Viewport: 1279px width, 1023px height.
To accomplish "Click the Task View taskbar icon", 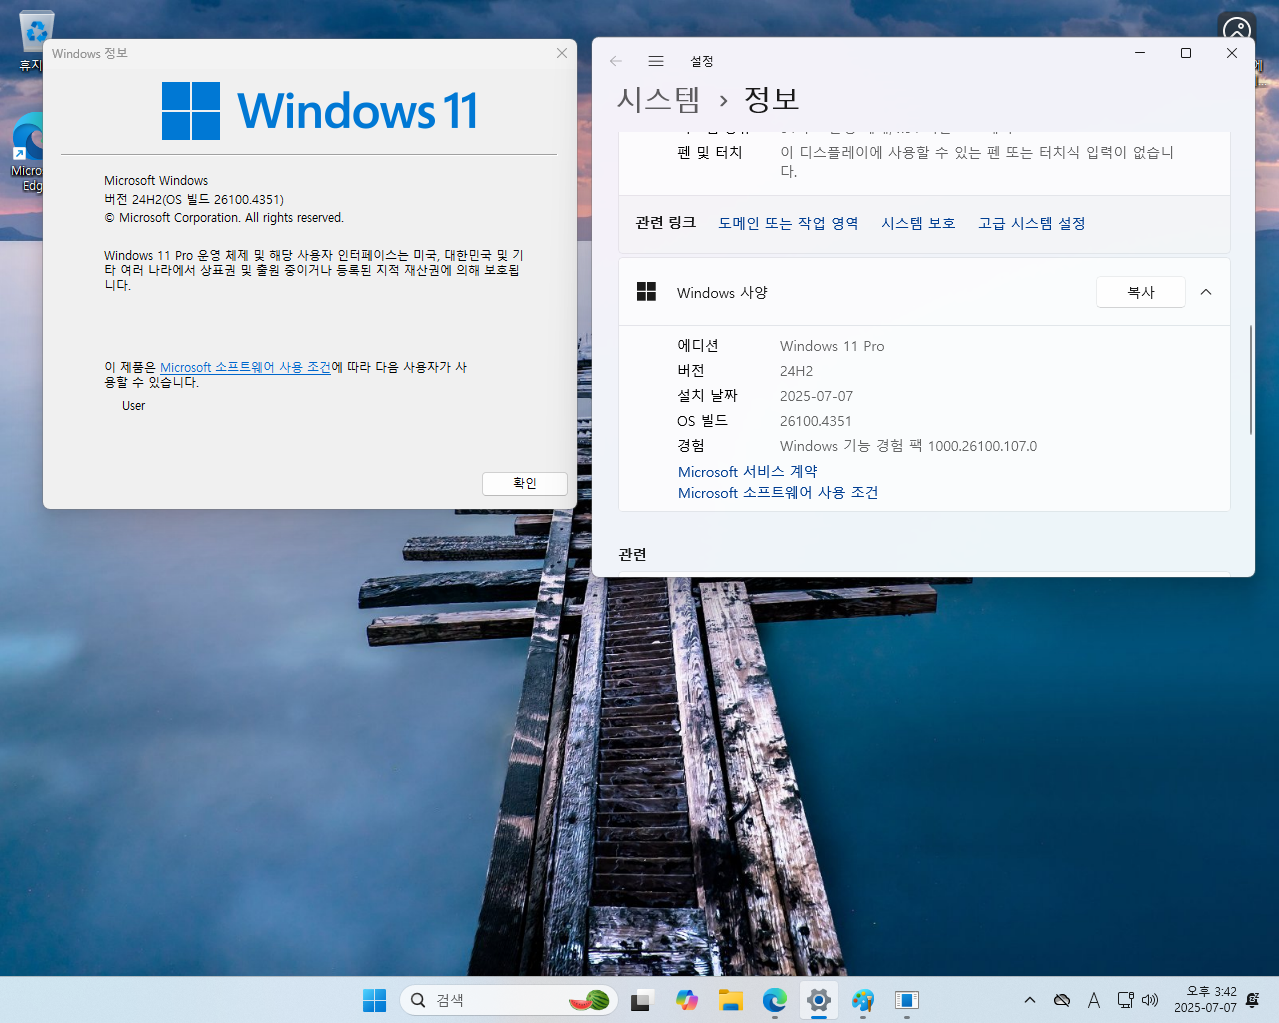I will (x=642, y=1000).
